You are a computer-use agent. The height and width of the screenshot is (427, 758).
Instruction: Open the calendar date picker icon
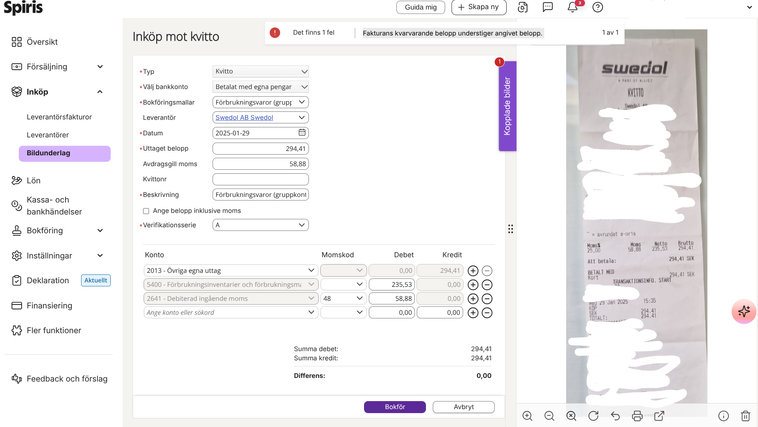302,133
